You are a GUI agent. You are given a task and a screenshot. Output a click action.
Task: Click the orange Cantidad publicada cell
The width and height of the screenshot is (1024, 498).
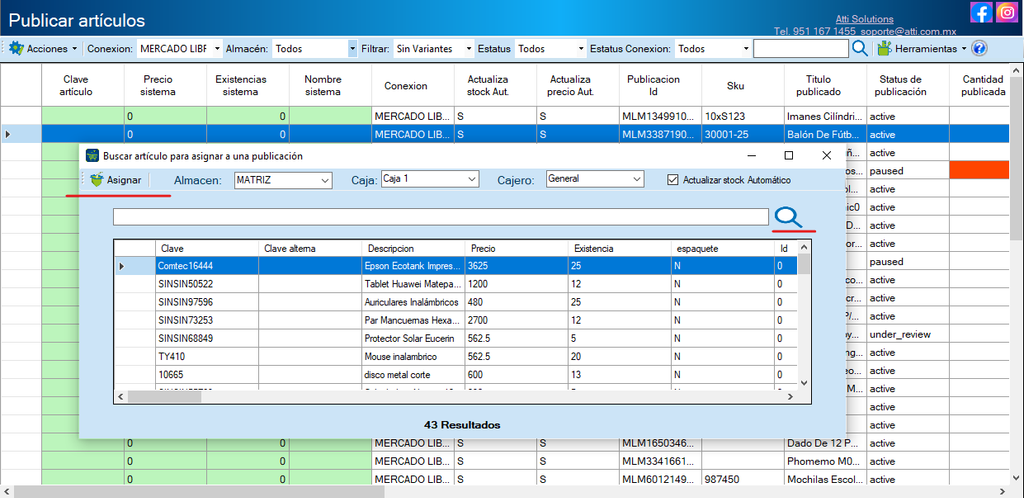point(979,170)
